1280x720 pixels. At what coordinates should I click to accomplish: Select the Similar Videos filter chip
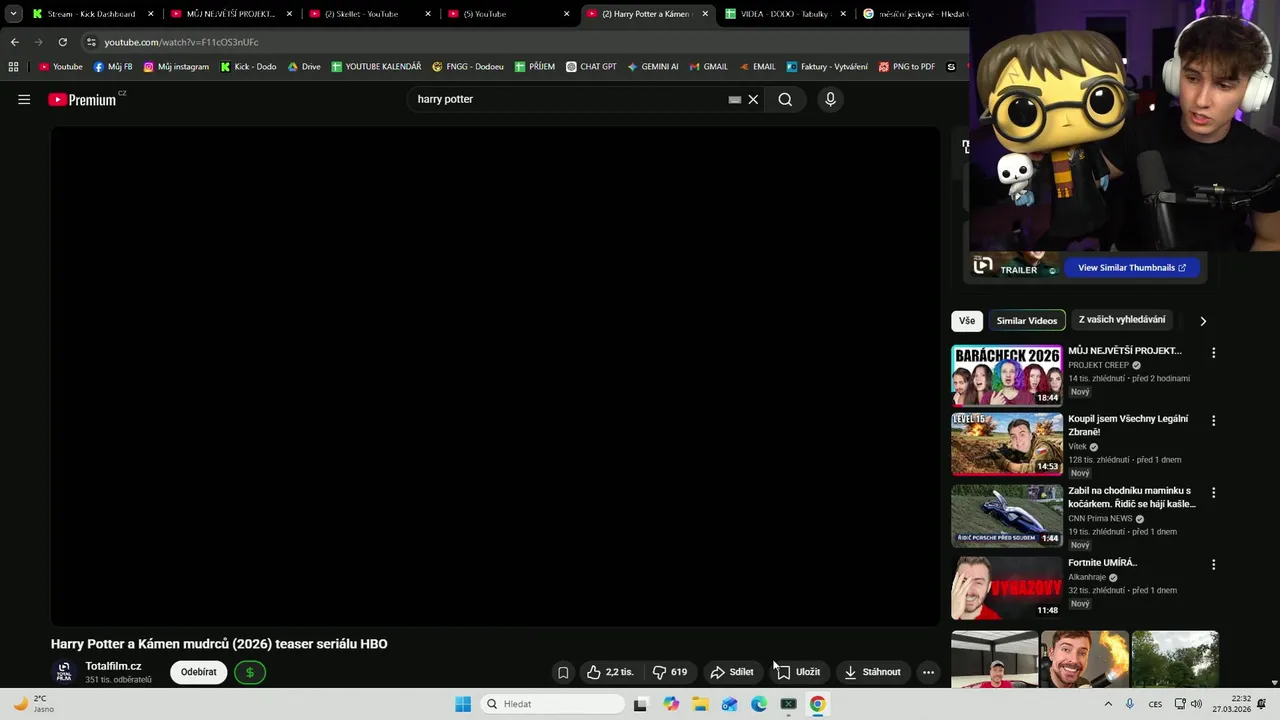(x=1027, y=321)
